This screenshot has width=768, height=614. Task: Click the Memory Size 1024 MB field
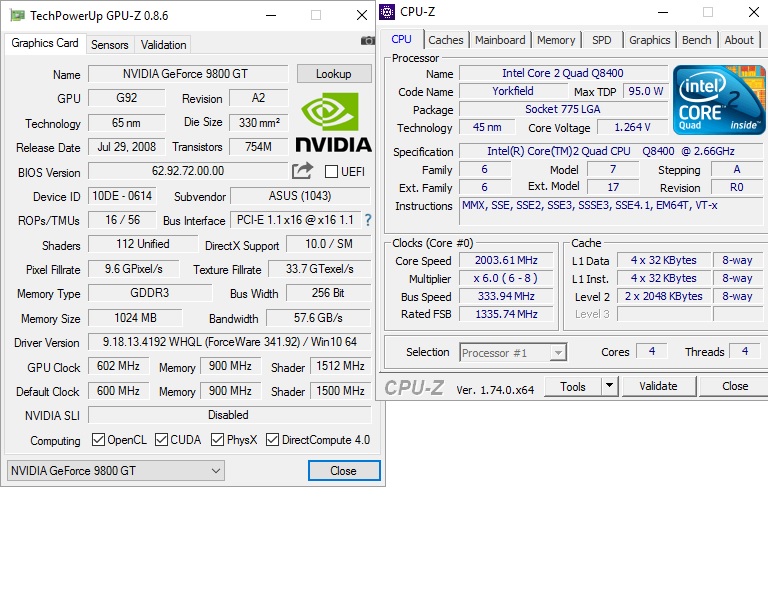click(135, 318)
